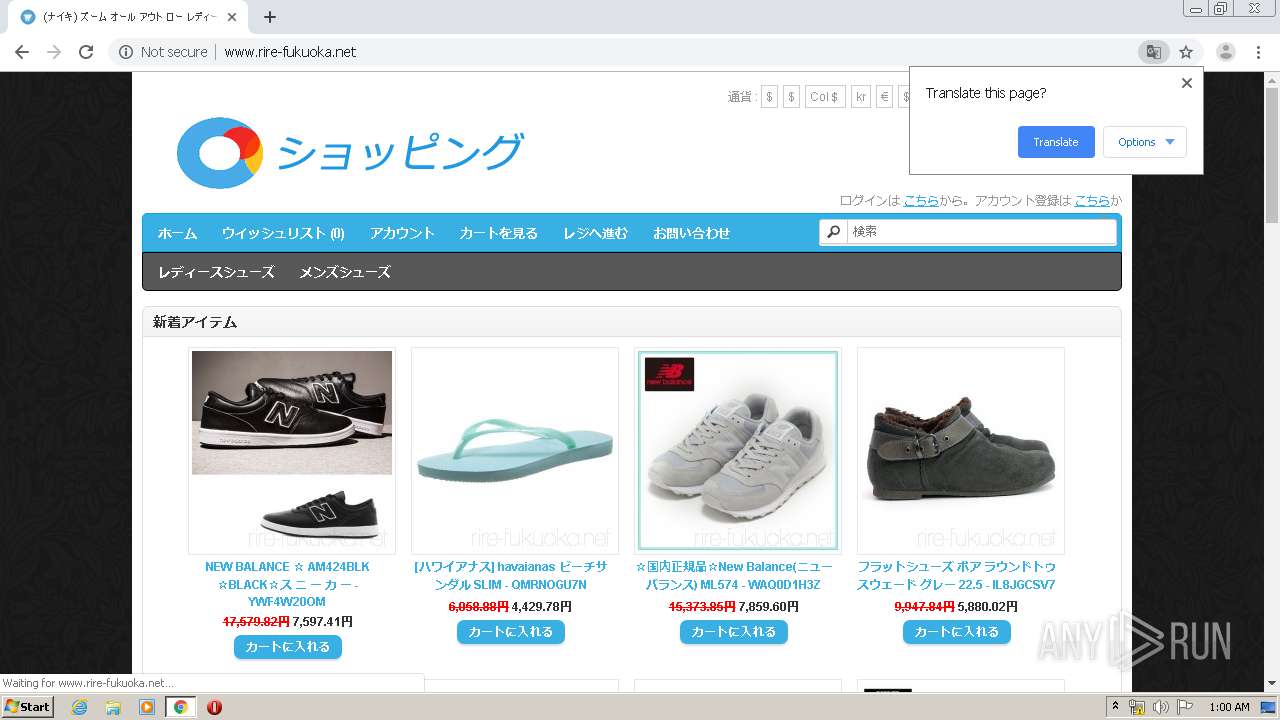1280x720 pixels.
Task: Click the network tray icon
Action: tap(1137, 707)
